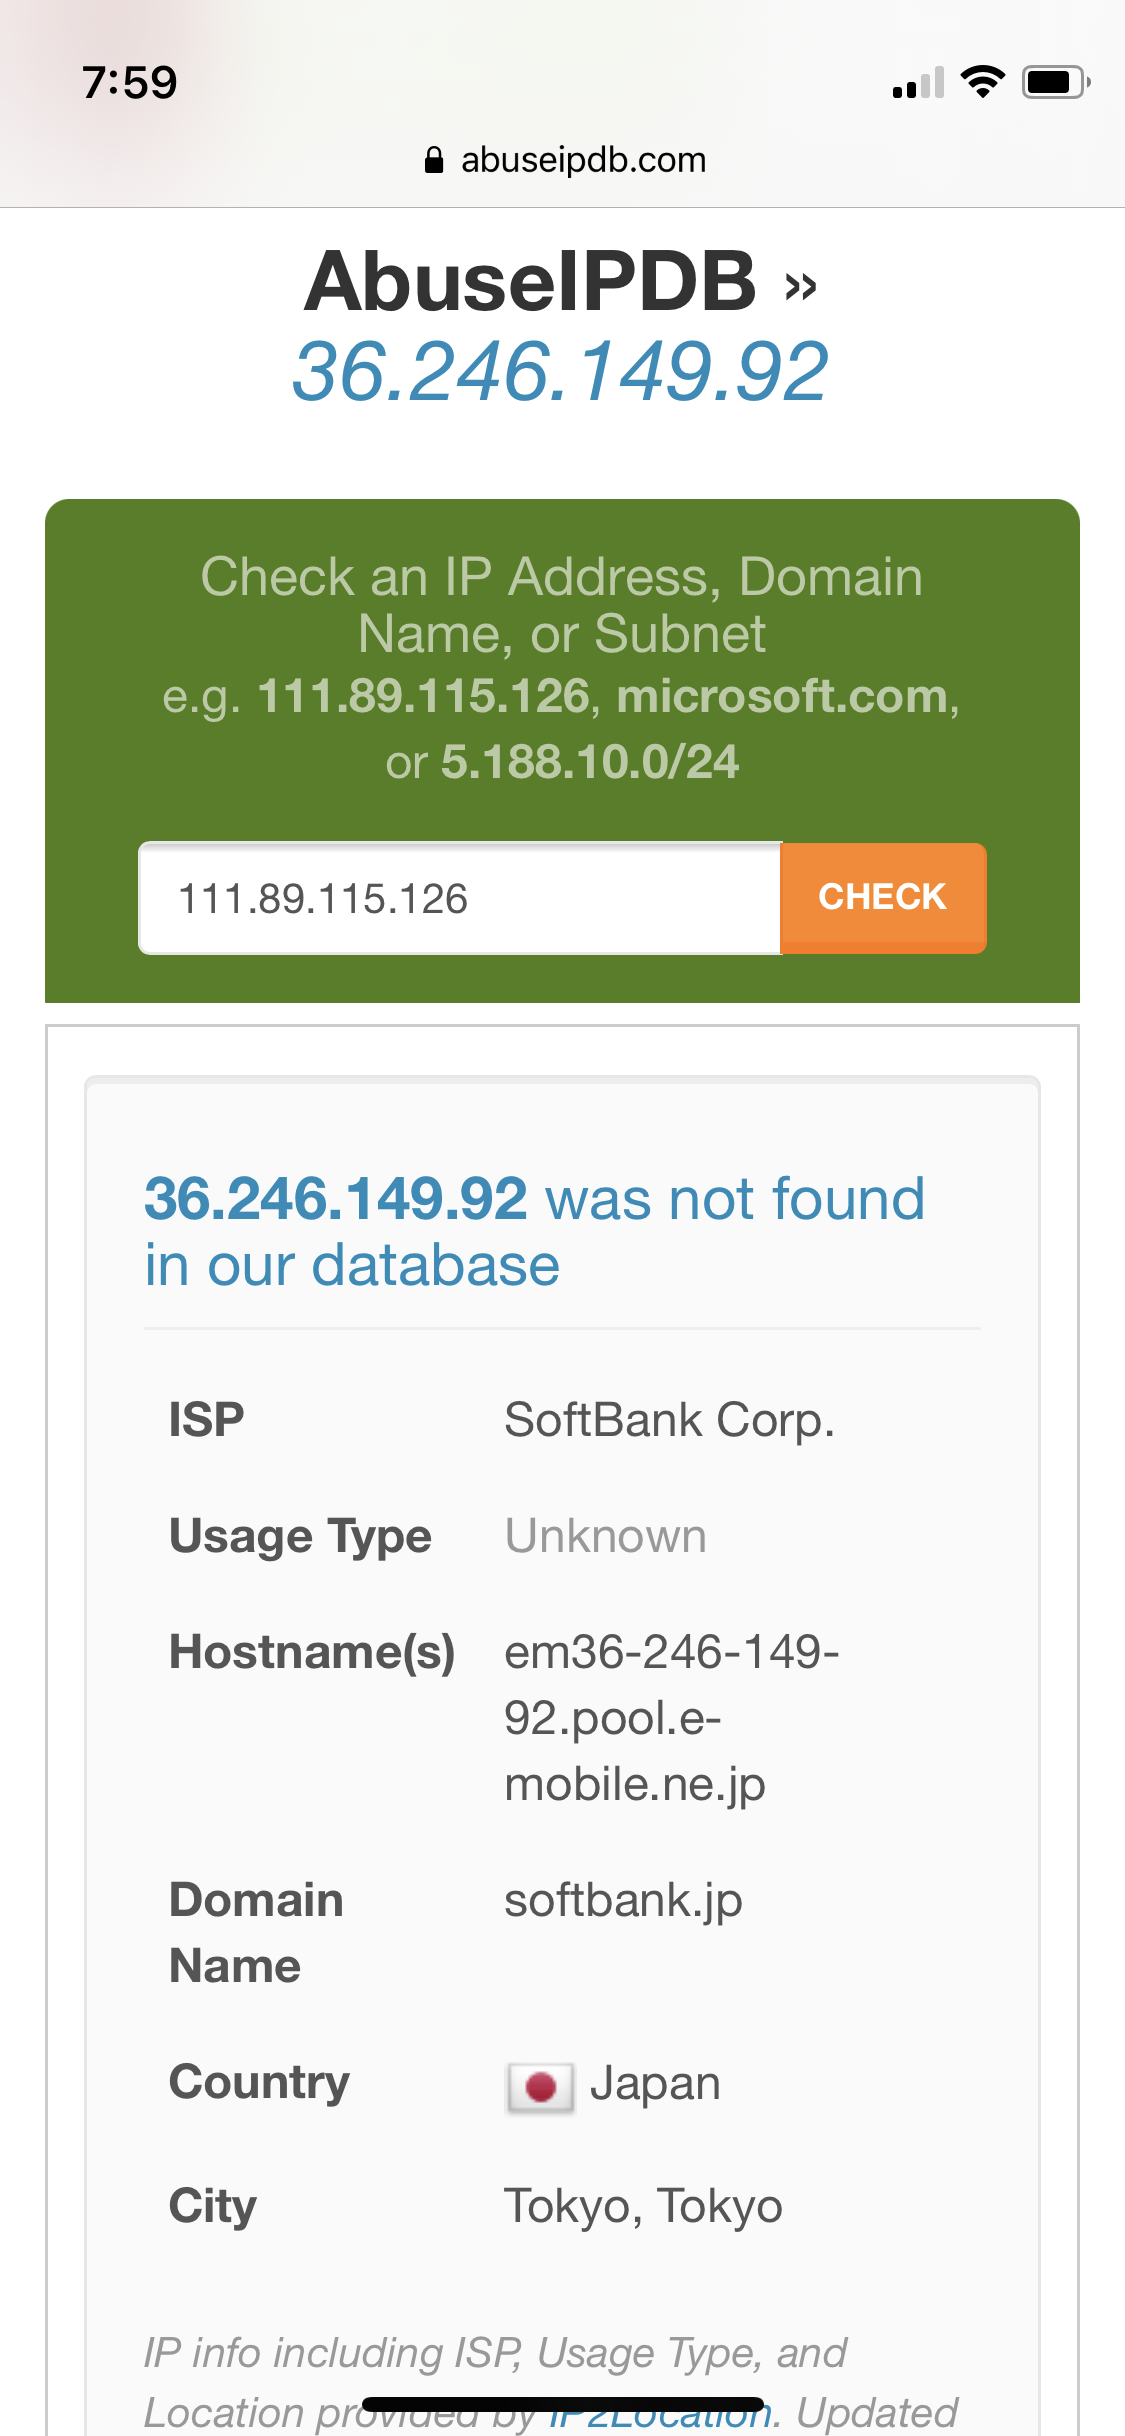This screenshot has height=2436, width=1125.
Task: Tap the softbank.jp domain name value
Action: [x=623, y=1900]
